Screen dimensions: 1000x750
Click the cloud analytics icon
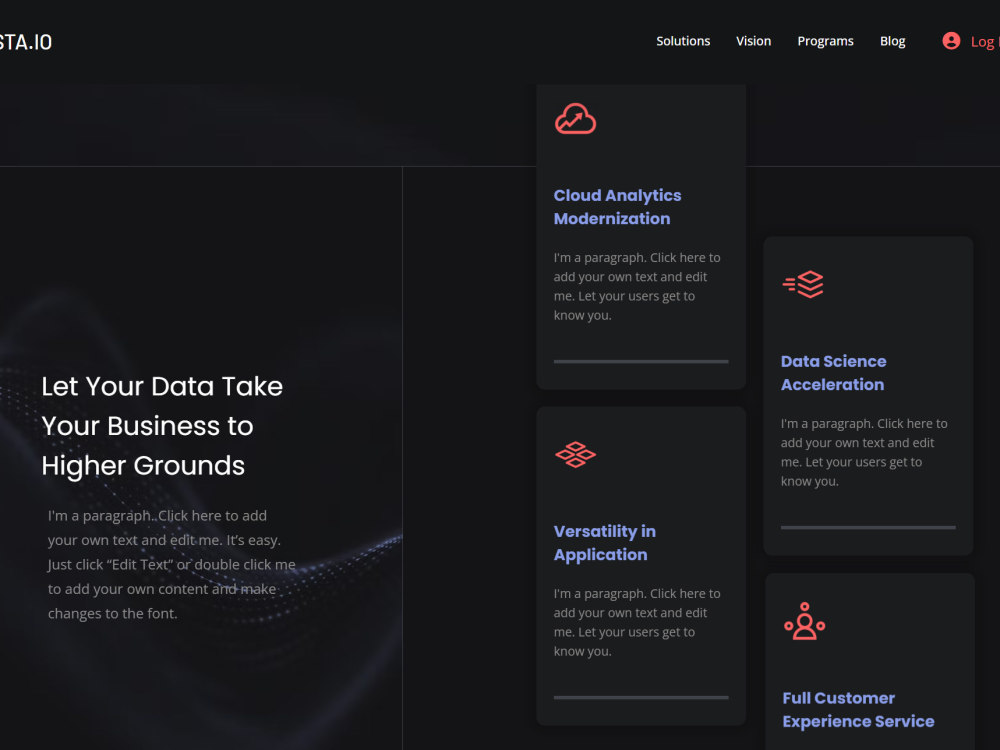click(575, 119)
